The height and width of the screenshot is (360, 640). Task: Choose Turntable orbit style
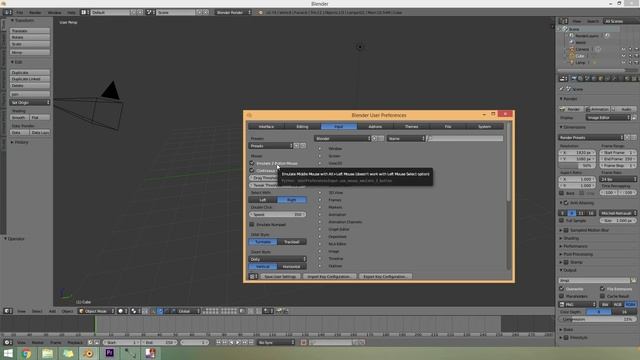tap(263, 242)
